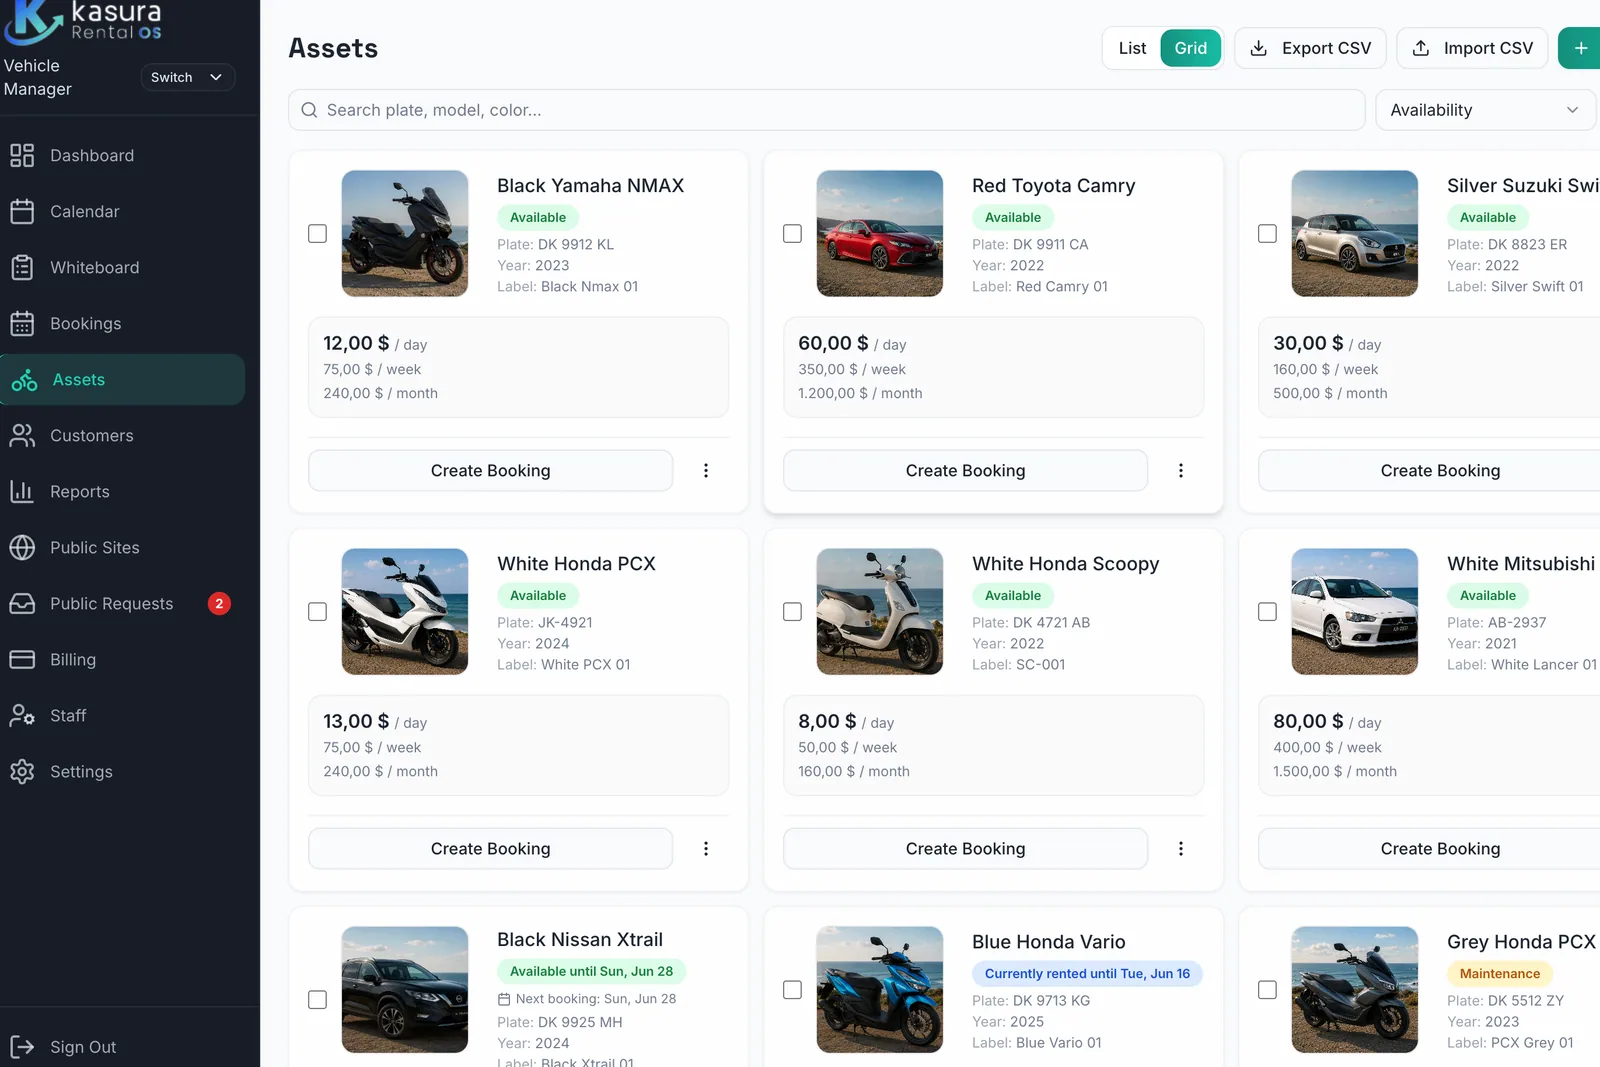Open more options for White Honda PCX

tap(706, 848)
